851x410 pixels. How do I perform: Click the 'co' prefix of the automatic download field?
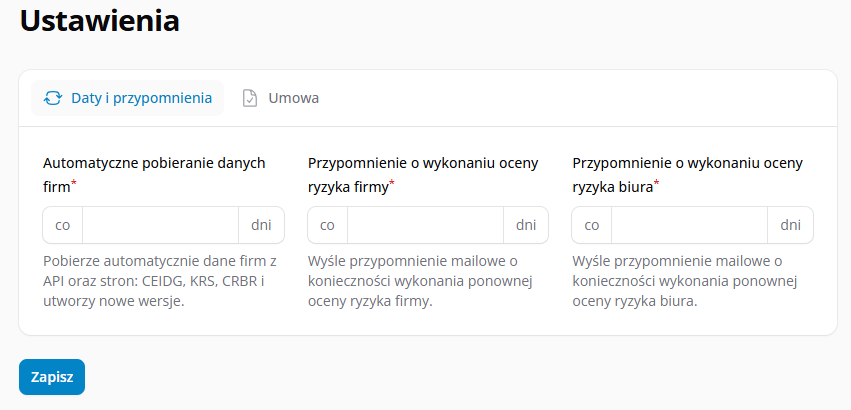click(x=63, y=225)
